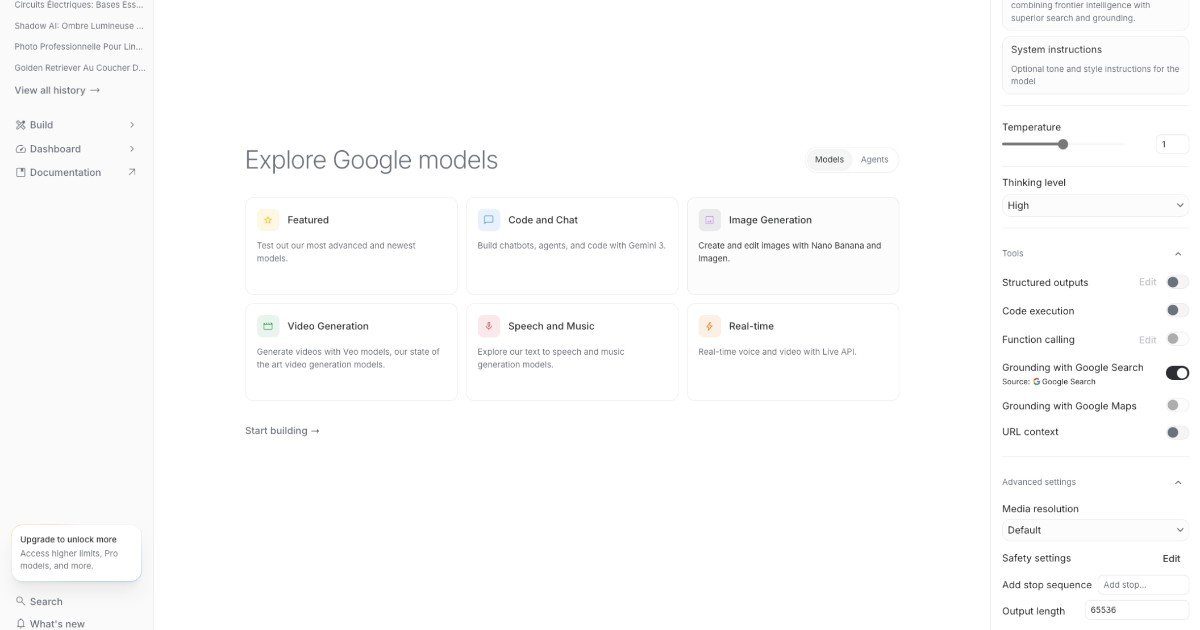Open the Thinking level High dropdown

(x=1095, y=205)
